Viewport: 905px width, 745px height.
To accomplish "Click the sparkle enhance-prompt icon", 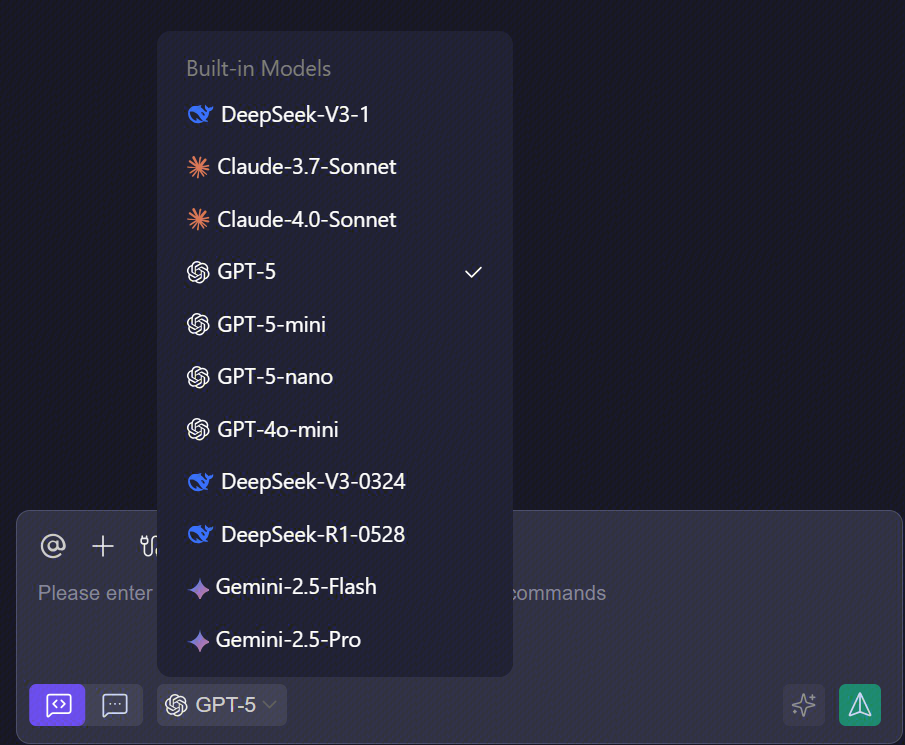I will tap(804, 705).
